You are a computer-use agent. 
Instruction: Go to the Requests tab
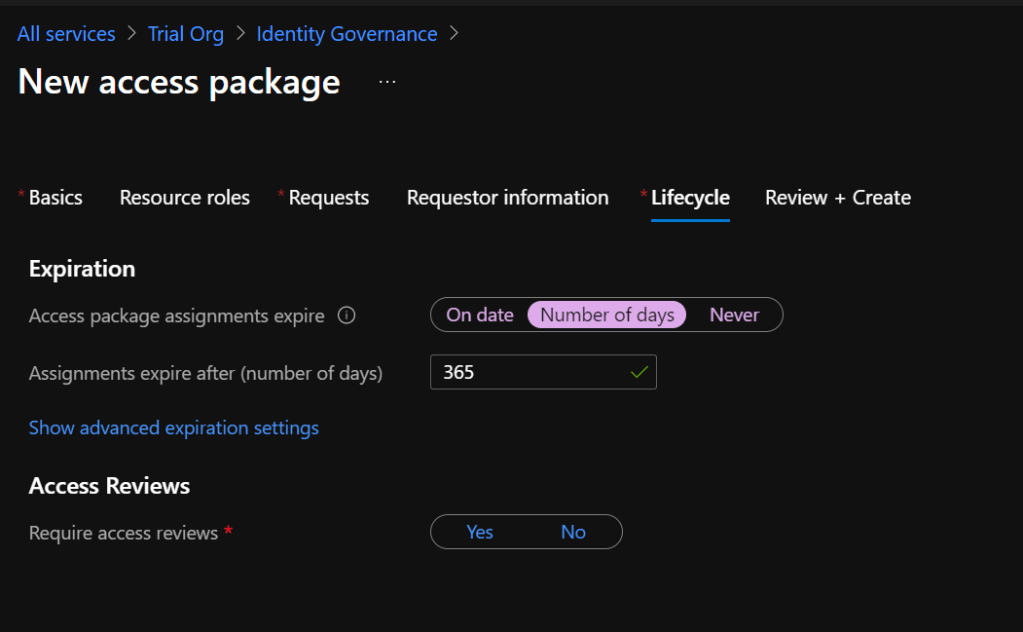pyautogui.click(x=328, y=198)
